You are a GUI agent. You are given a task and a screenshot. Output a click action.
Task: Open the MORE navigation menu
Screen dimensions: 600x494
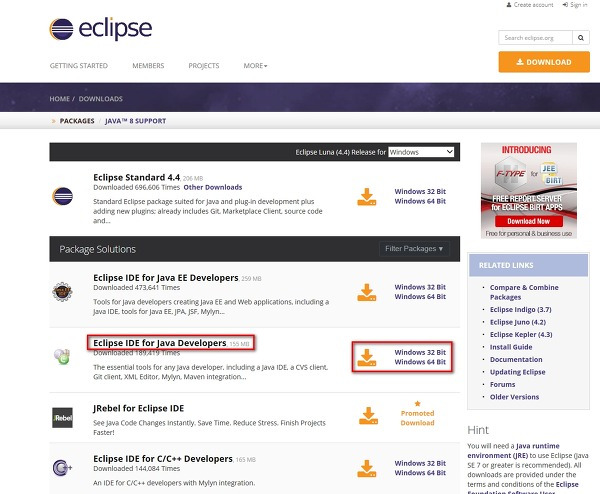point(255,66)
